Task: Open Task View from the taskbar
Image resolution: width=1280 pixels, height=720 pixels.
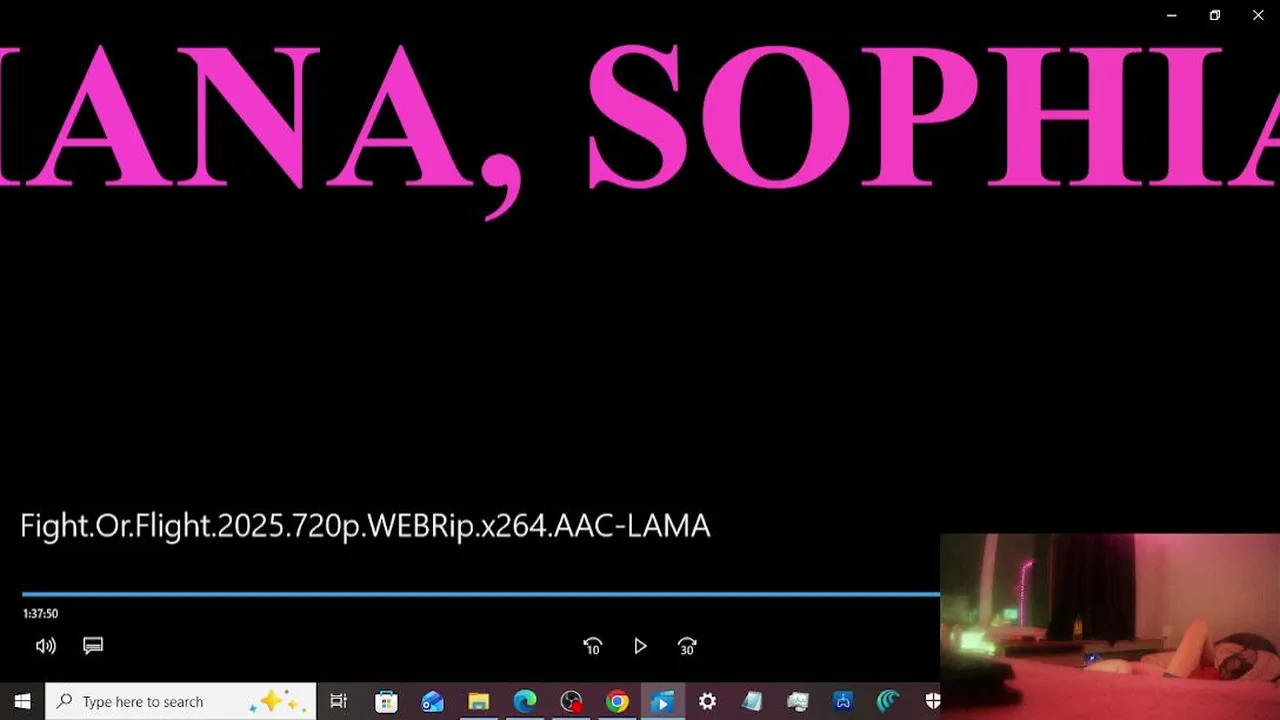Action: point(338,701)
